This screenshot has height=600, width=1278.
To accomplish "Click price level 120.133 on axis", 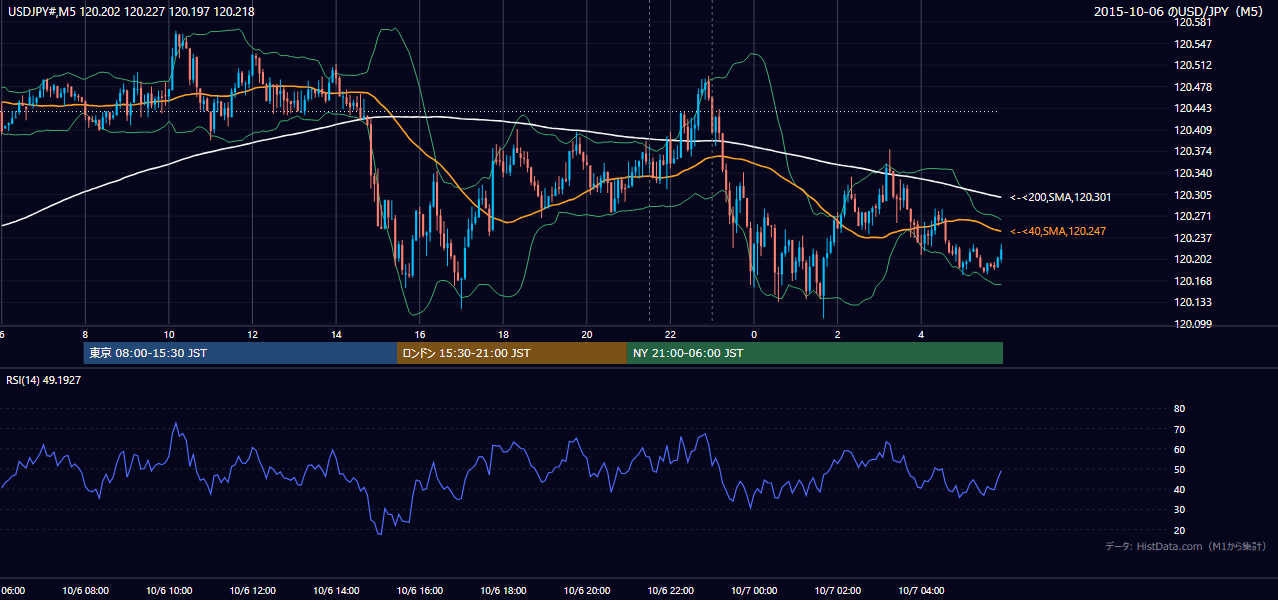I will (1194, 302).
